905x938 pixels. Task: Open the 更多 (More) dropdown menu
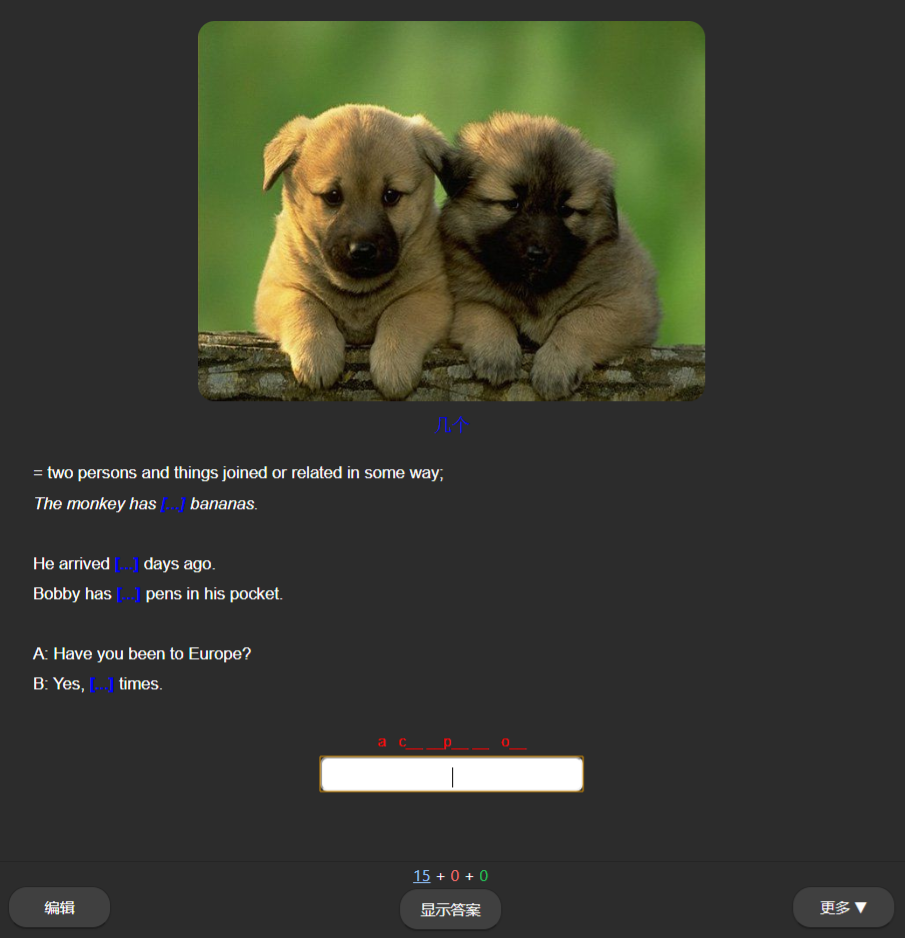843,907
